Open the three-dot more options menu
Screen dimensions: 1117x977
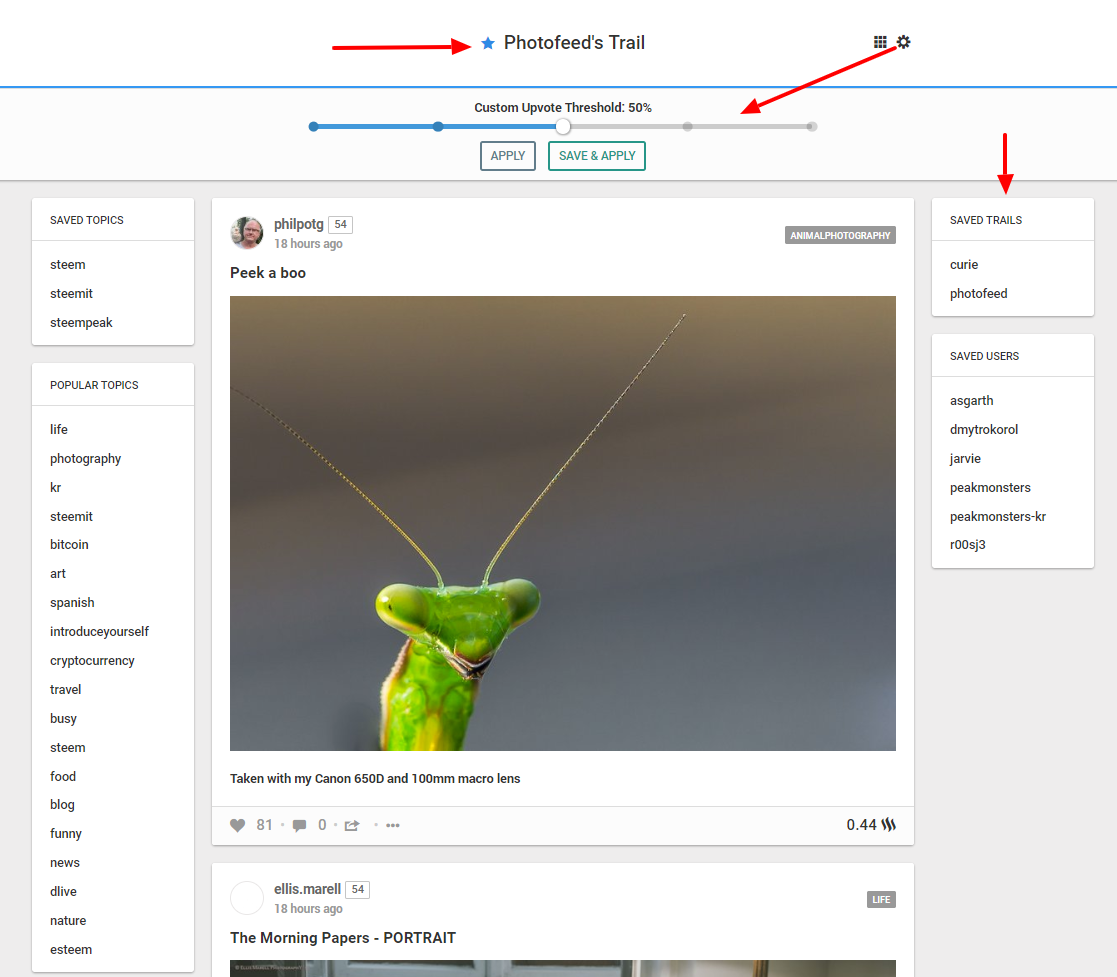[392, 825]
